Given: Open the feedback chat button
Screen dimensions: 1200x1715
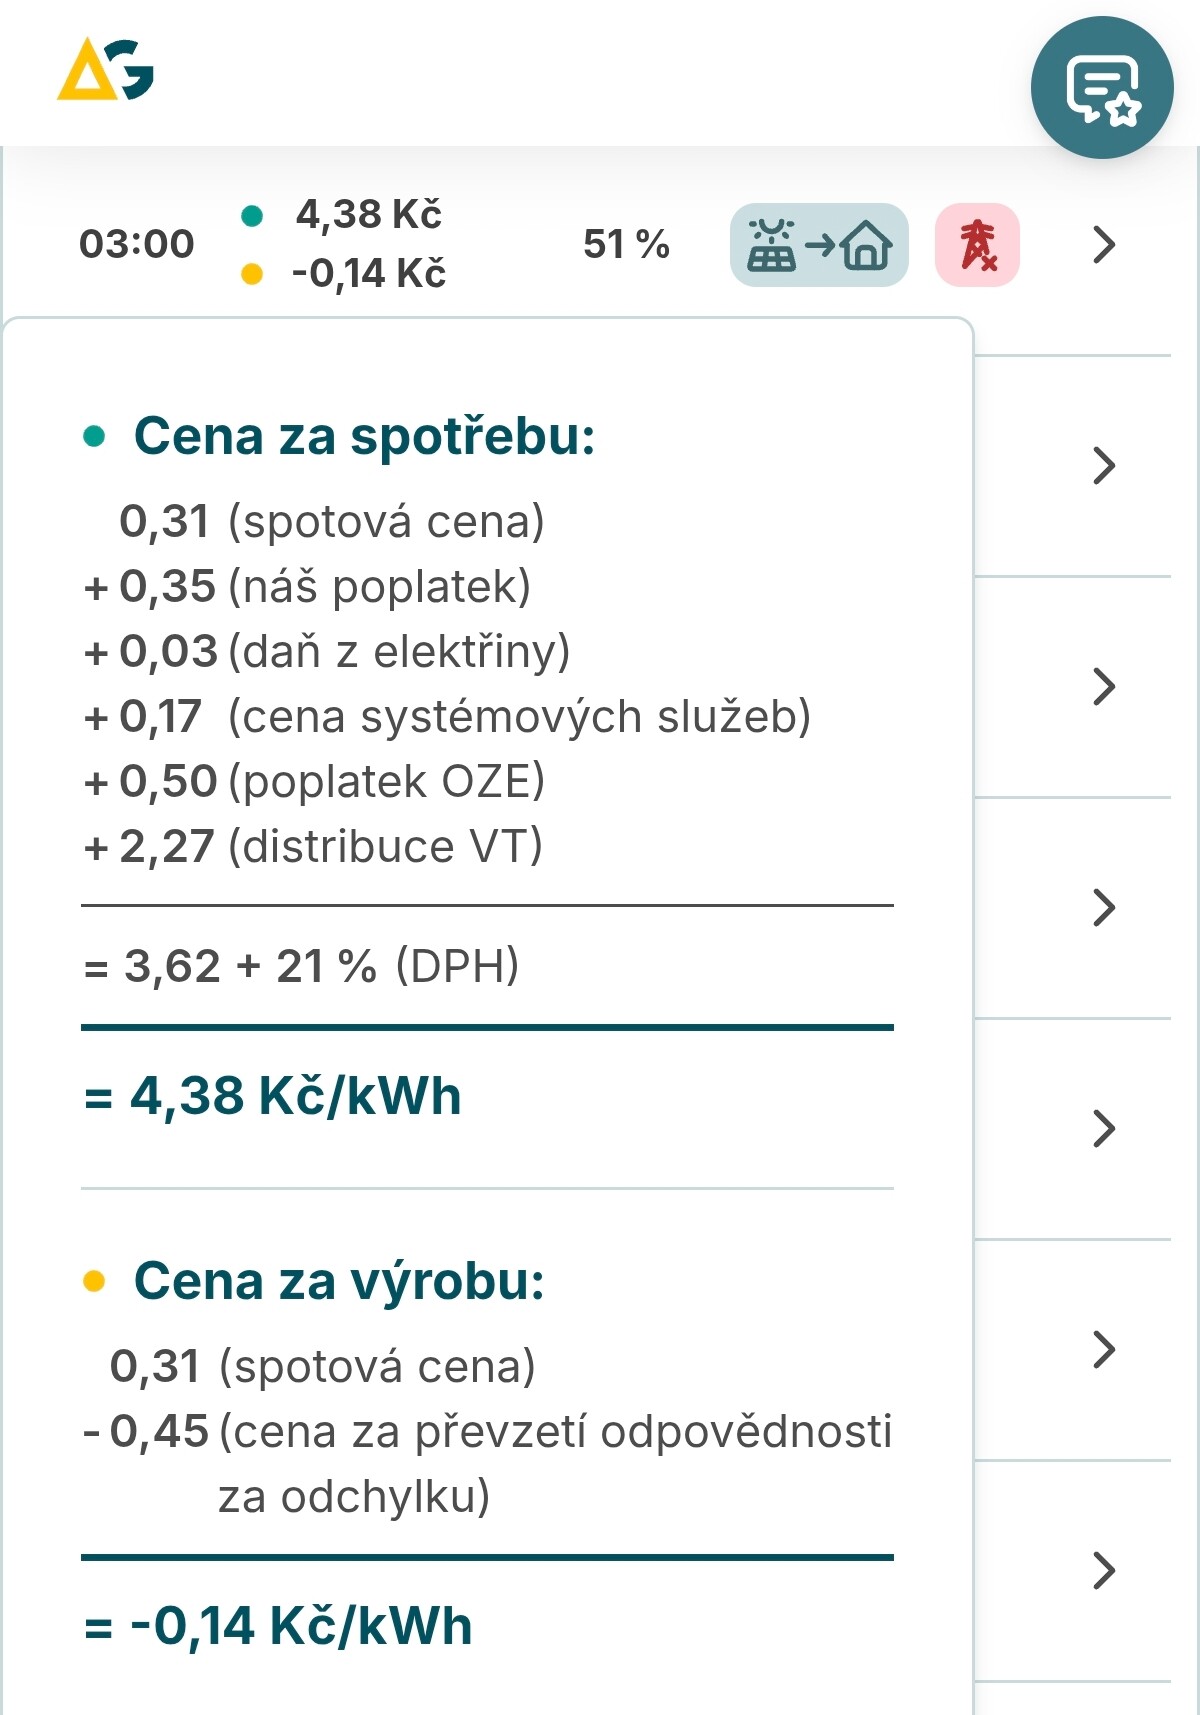Looking at the screenshot, I should tap(1102, 88).
